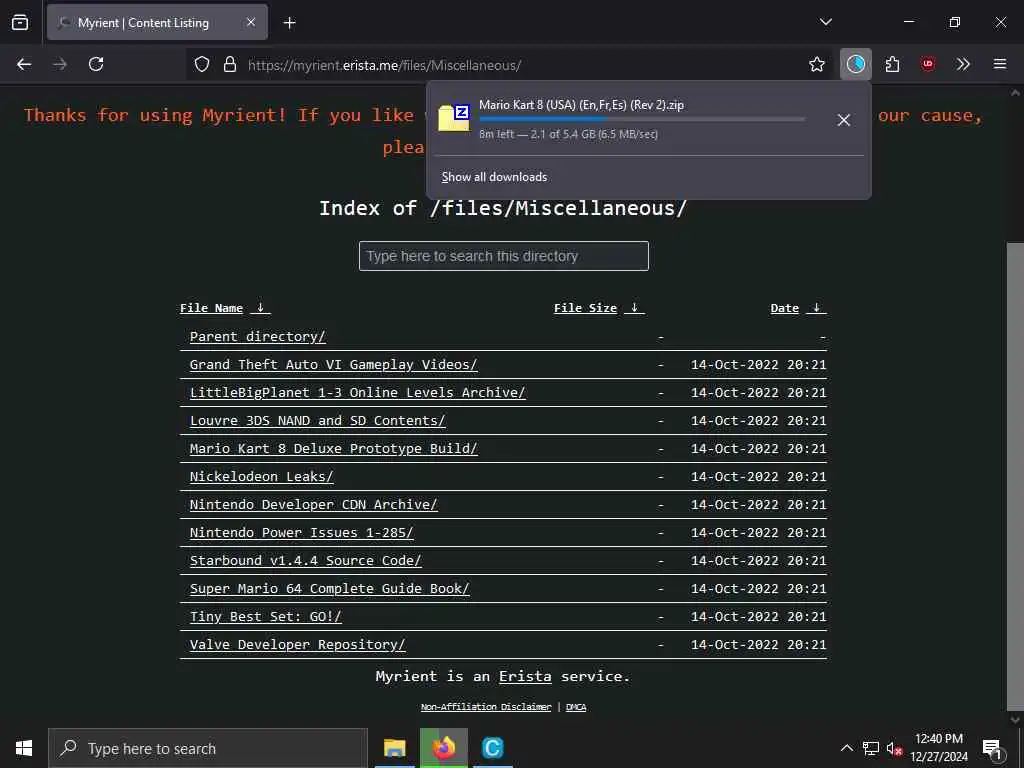Click the Mario Kart 8 zip file icon

[454, 118]
